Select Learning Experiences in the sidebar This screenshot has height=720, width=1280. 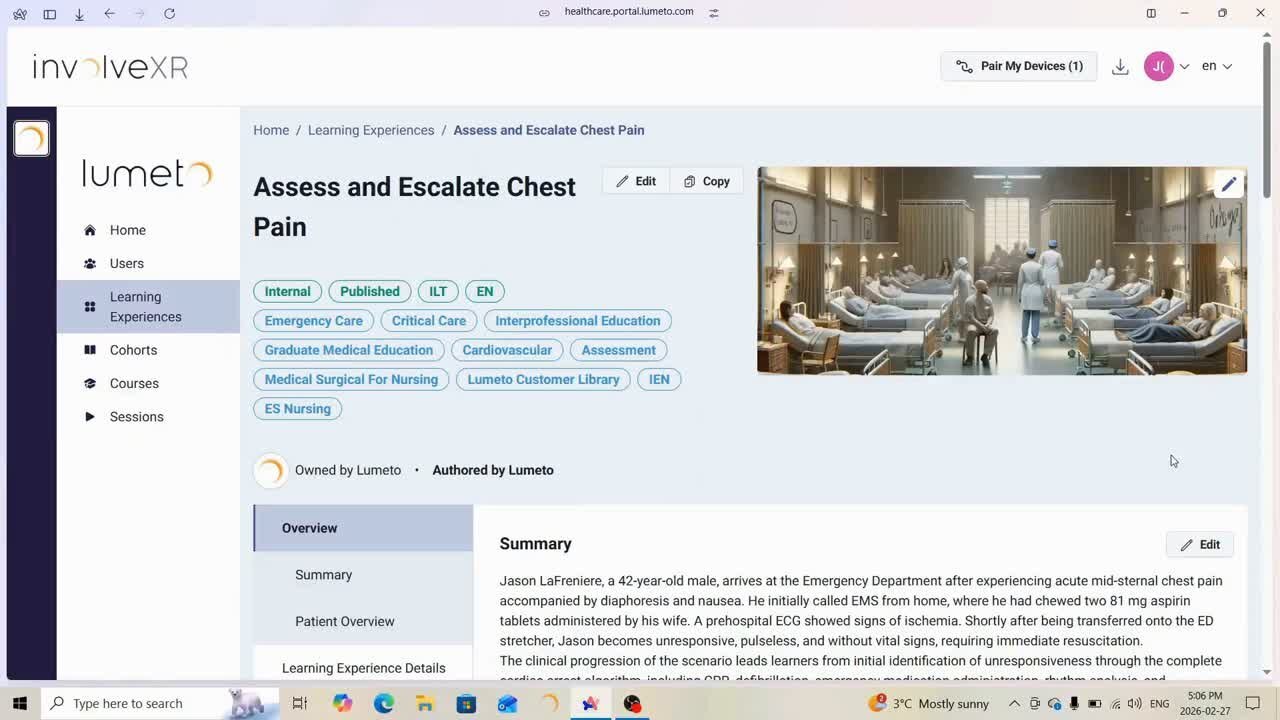tap(148, 306)
